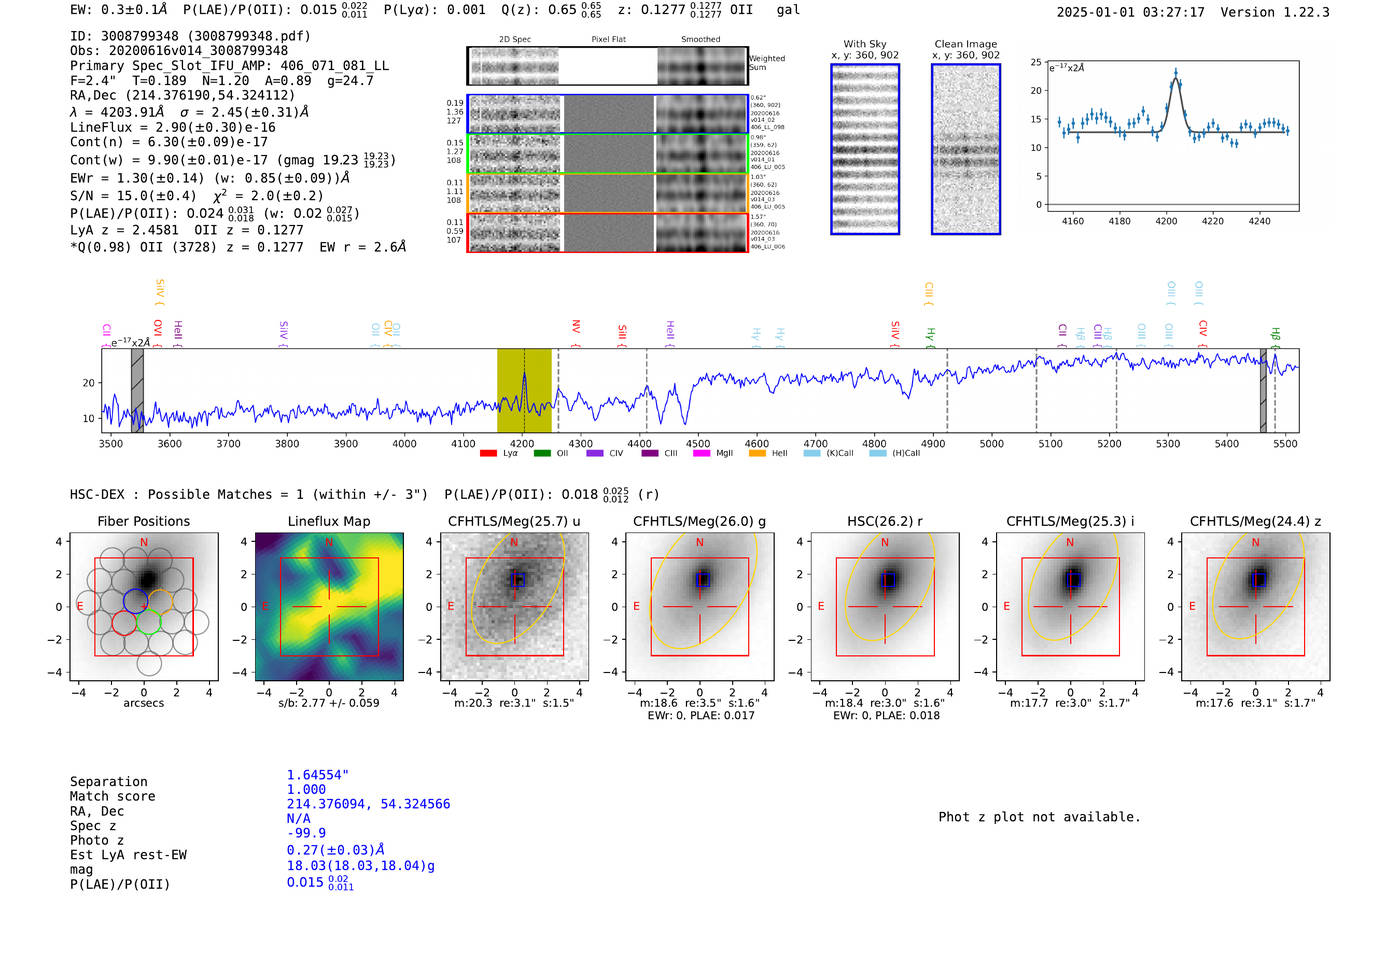The width and height of the screenshot is (1400, 953).
Task: Click the red Lyα legend swatch
Action: 488,453
